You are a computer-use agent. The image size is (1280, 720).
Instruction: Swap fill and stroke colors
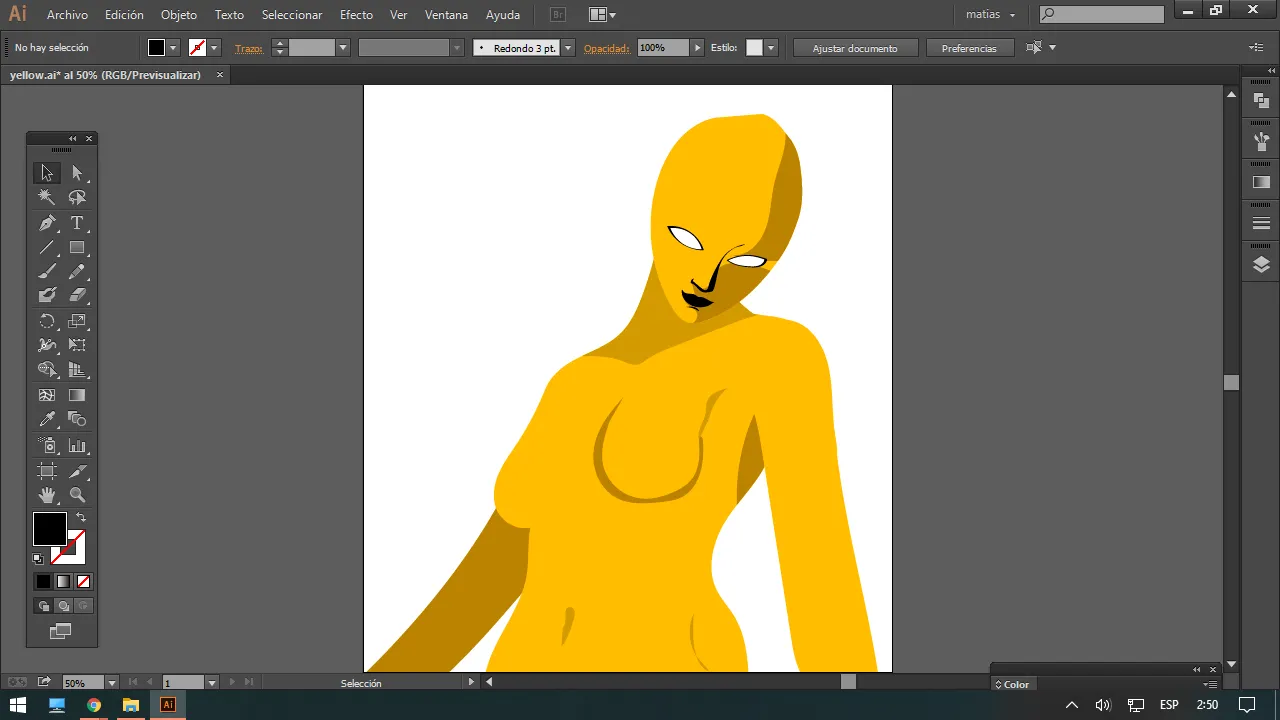tap(81, 517)
